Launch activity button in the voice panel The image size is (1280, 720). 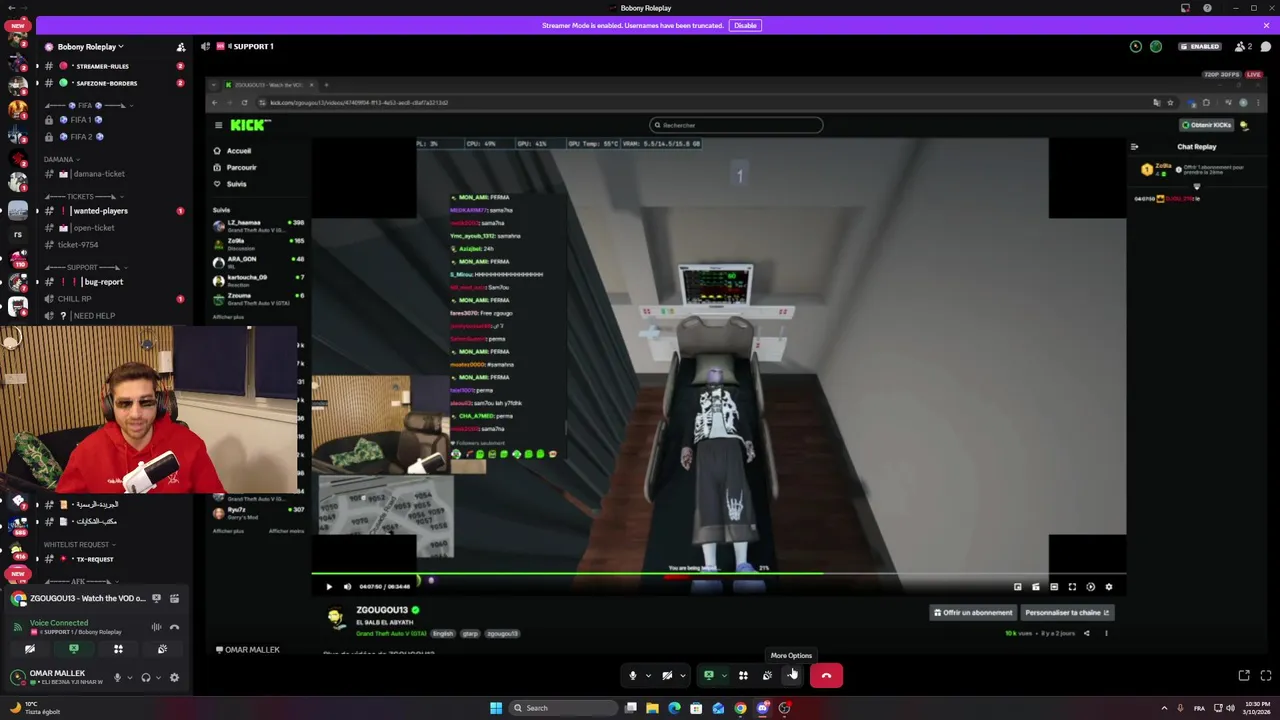pyautogui.click(x=118, y=649)
